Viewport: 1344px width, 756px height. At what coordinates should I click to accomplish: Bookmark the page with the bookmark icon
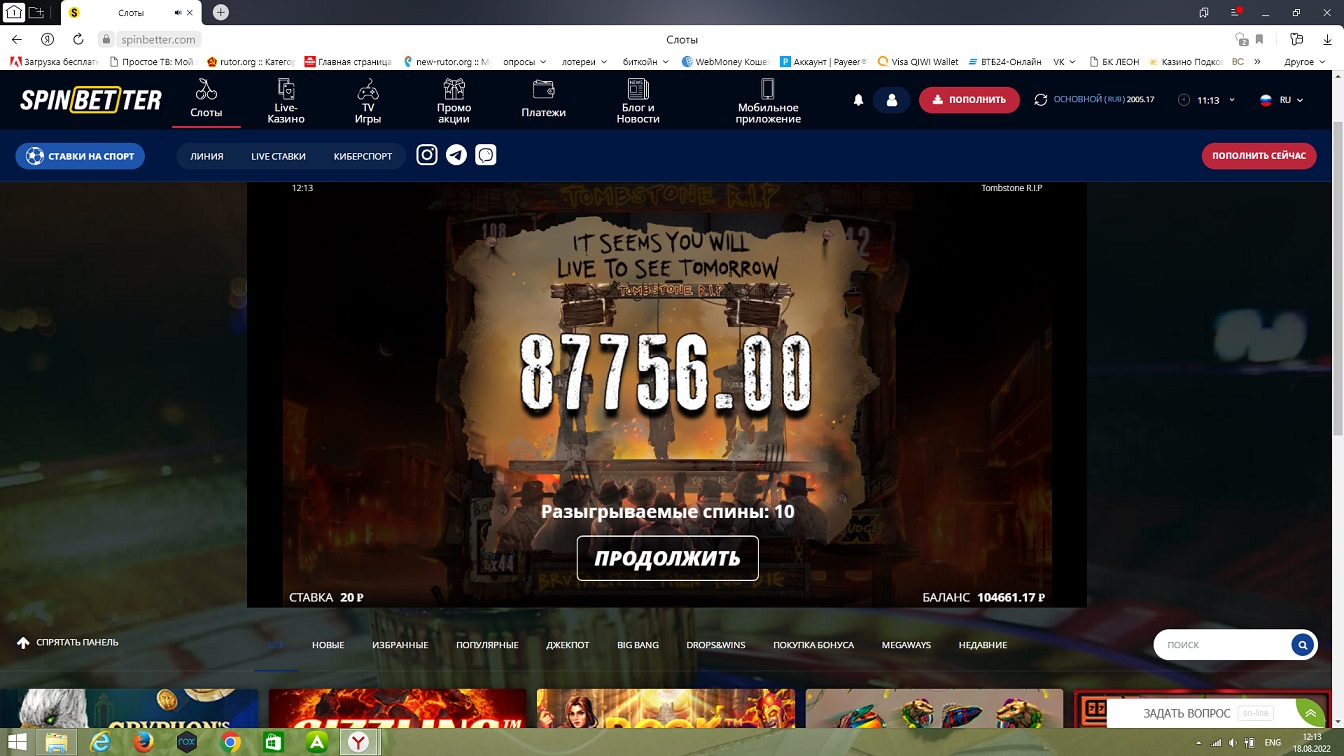tap(1259, 39)
